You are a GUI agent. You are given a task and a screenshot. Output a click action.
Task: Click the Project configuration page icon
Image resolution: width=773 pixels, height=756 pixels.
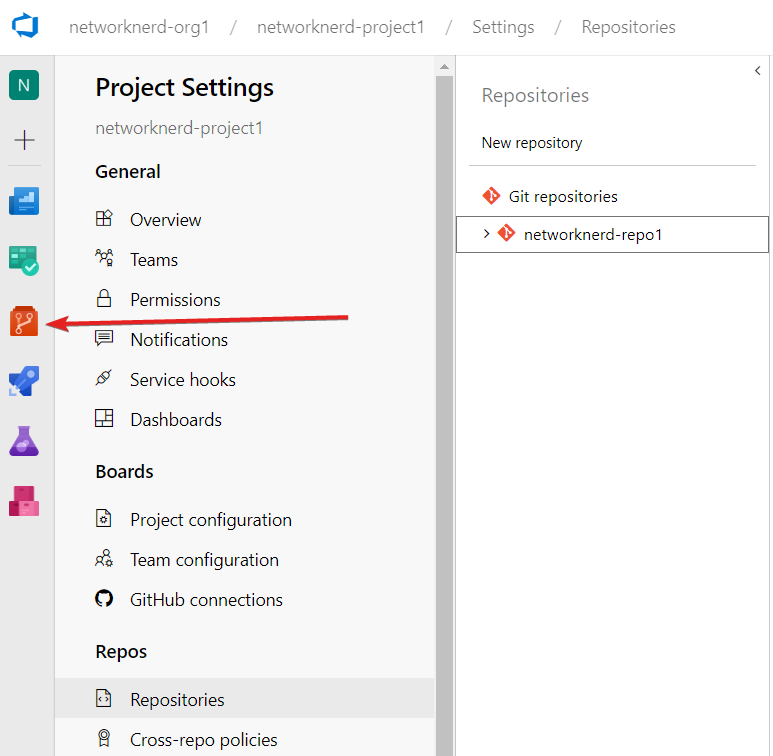pyautogui.click(x=104, y=518)
